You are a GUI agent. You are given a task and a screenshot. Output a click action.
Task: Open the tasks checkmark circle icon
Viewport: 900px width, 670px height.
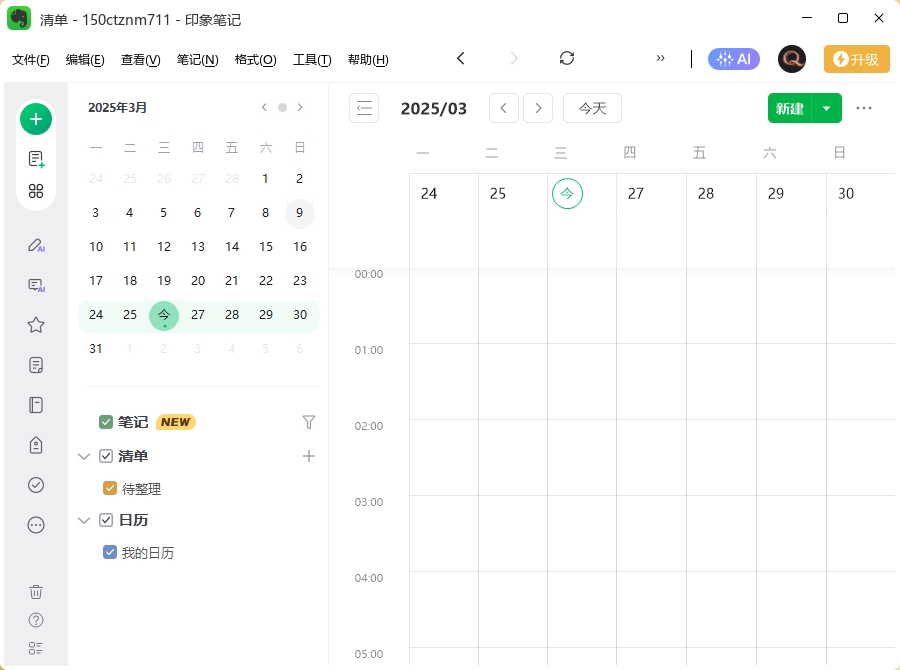click(x=36, y=485)
